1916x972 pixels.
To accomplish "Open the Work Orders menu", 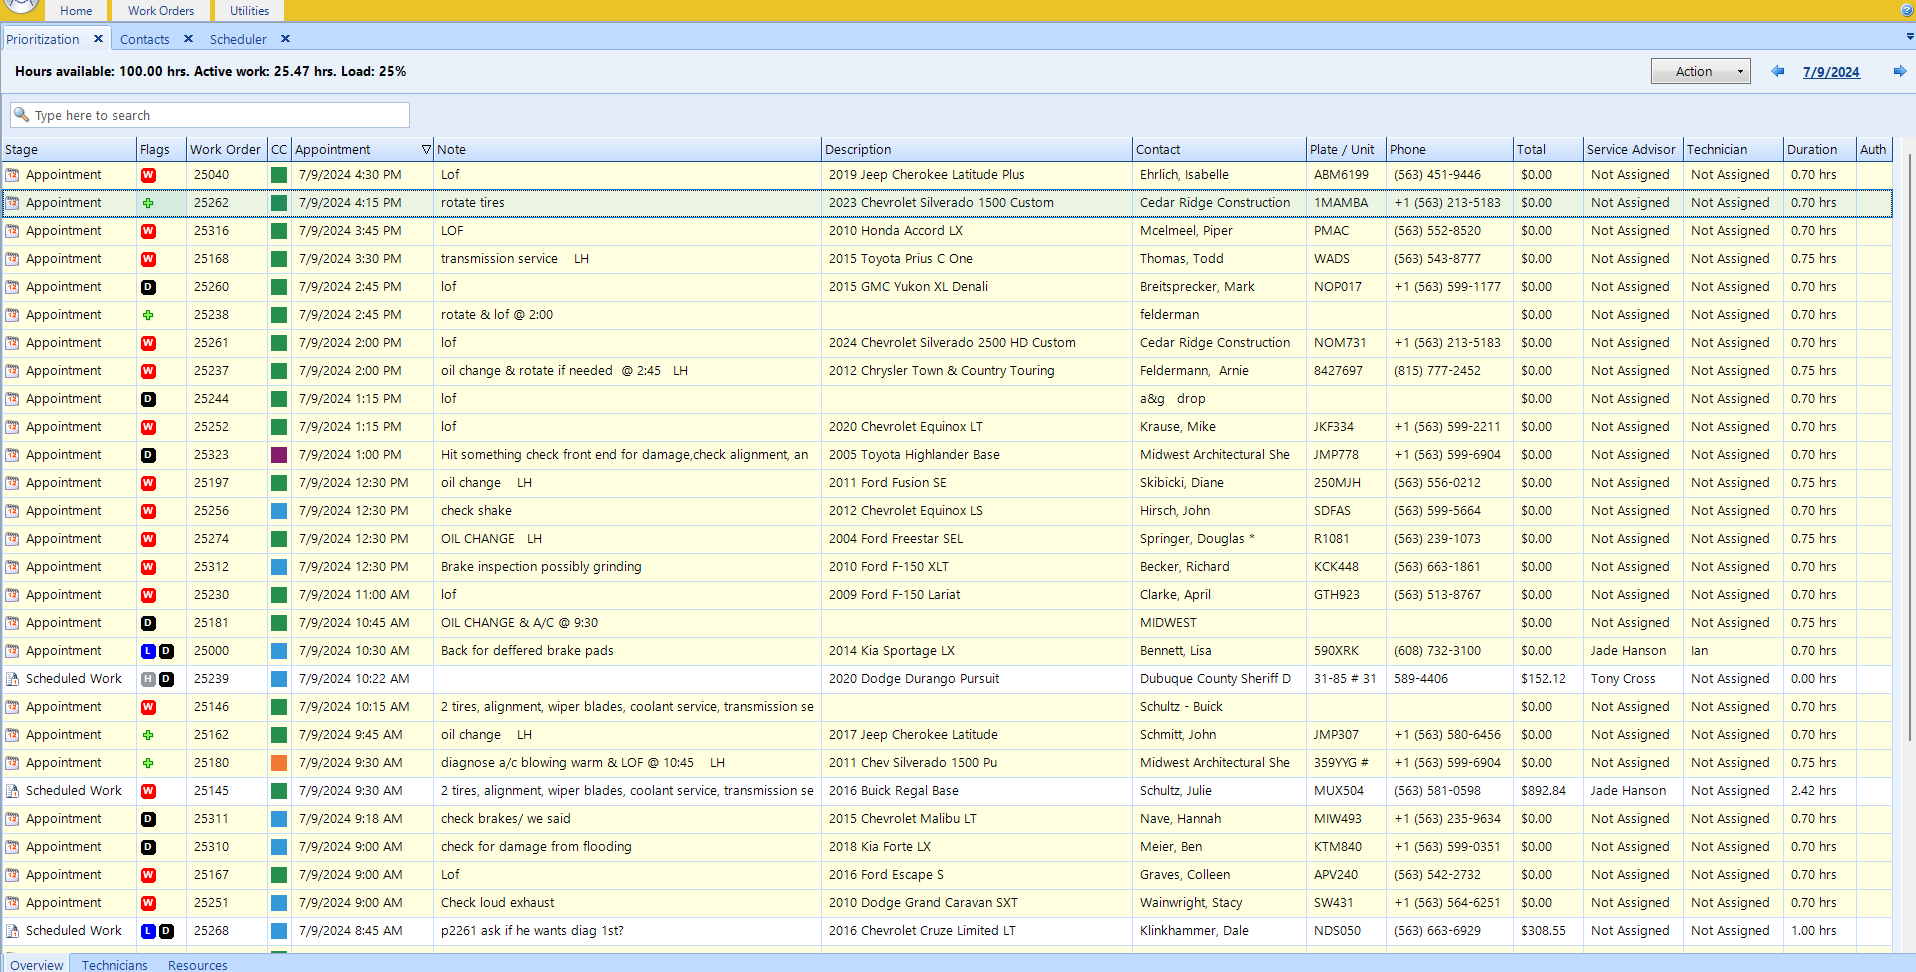I will tap(160, 10).
